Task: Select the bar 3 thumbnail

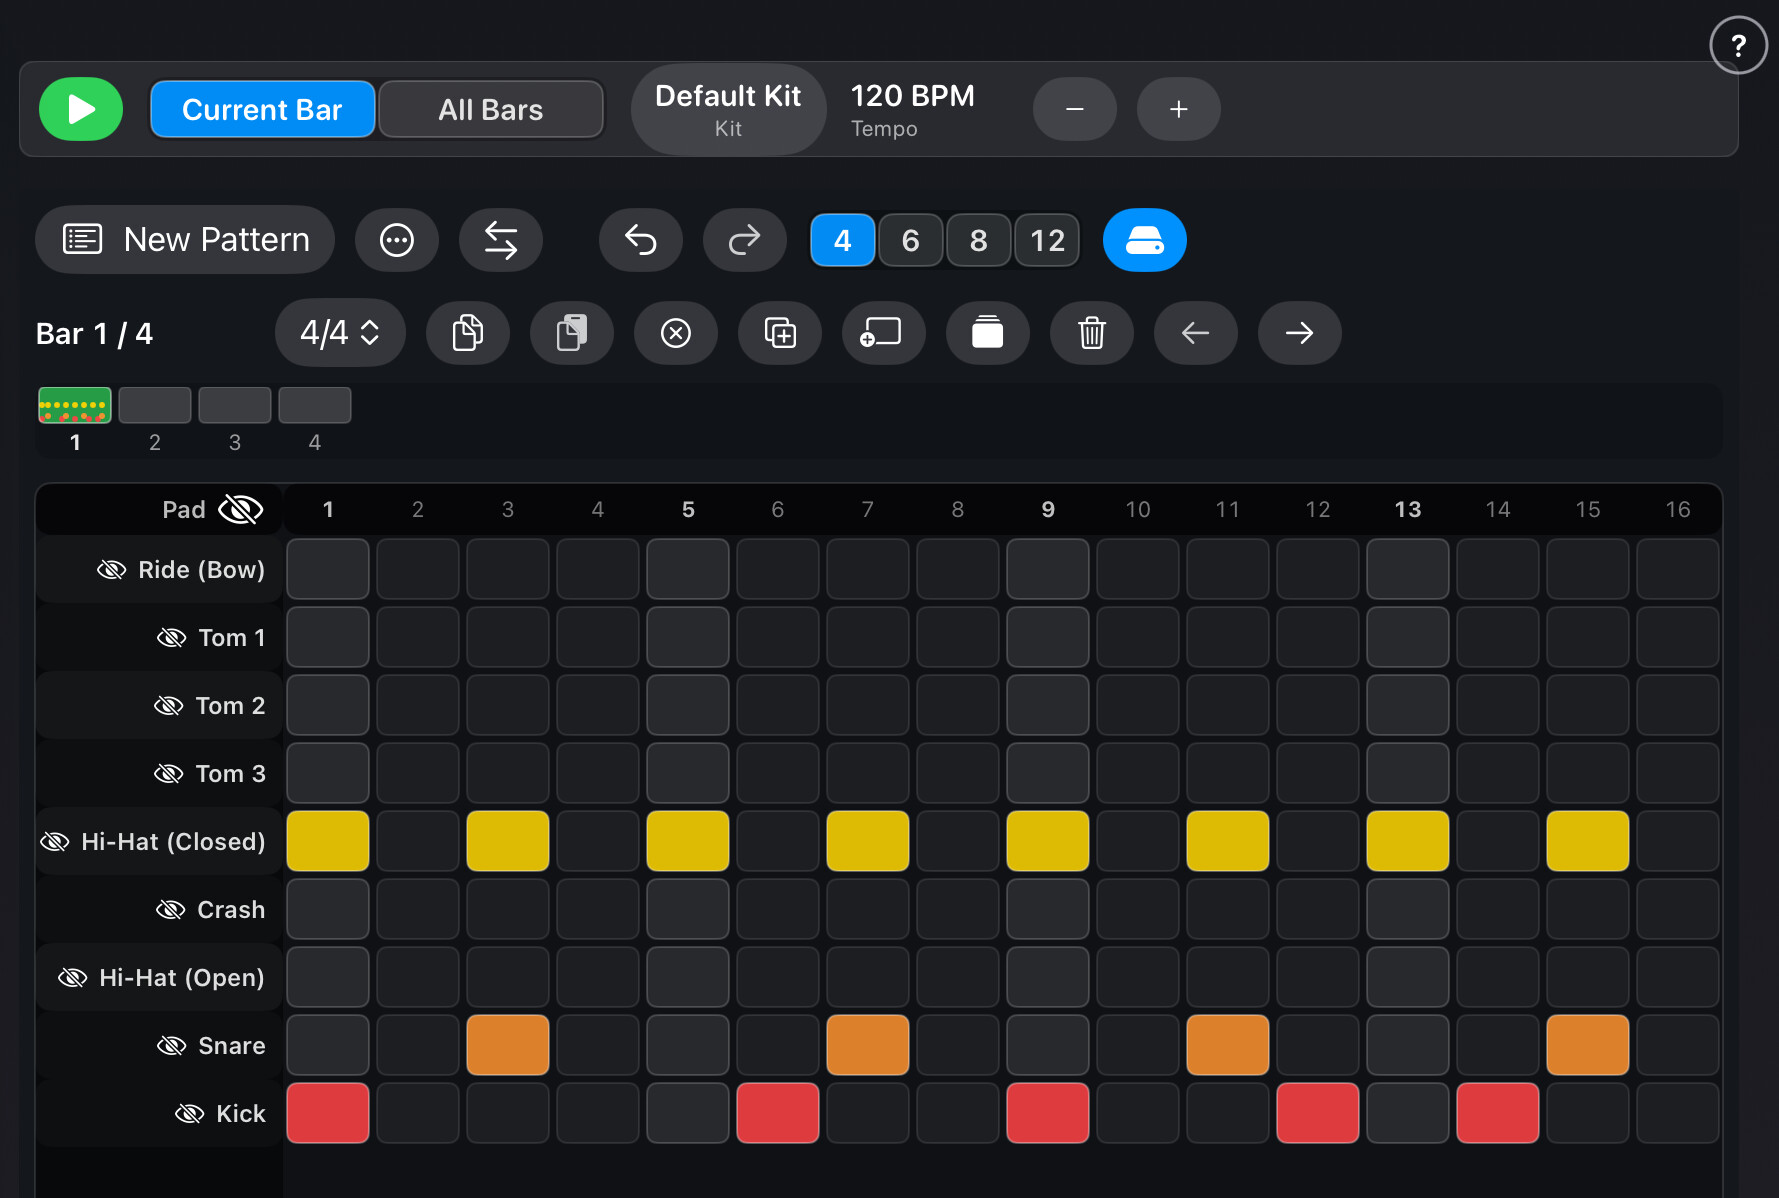Action: click(x=235, y=405)
